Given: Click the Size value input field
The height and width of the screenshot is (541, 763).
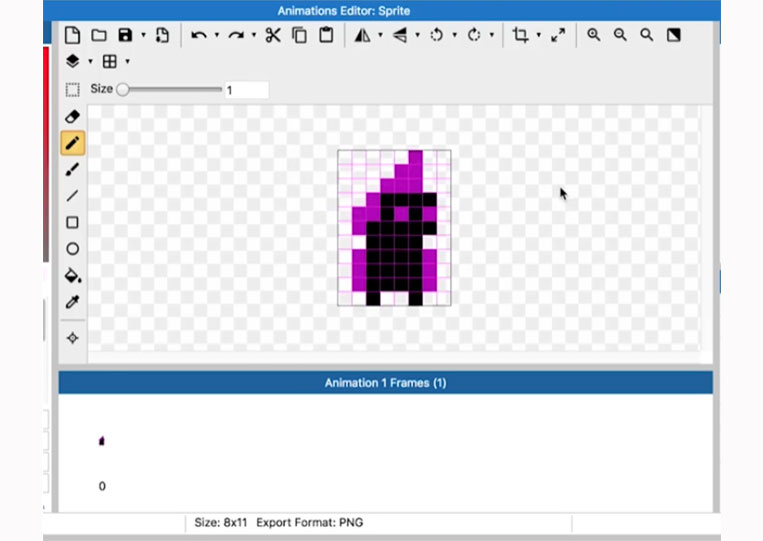Looking at the screenshot, I should (x=247, y=90).
